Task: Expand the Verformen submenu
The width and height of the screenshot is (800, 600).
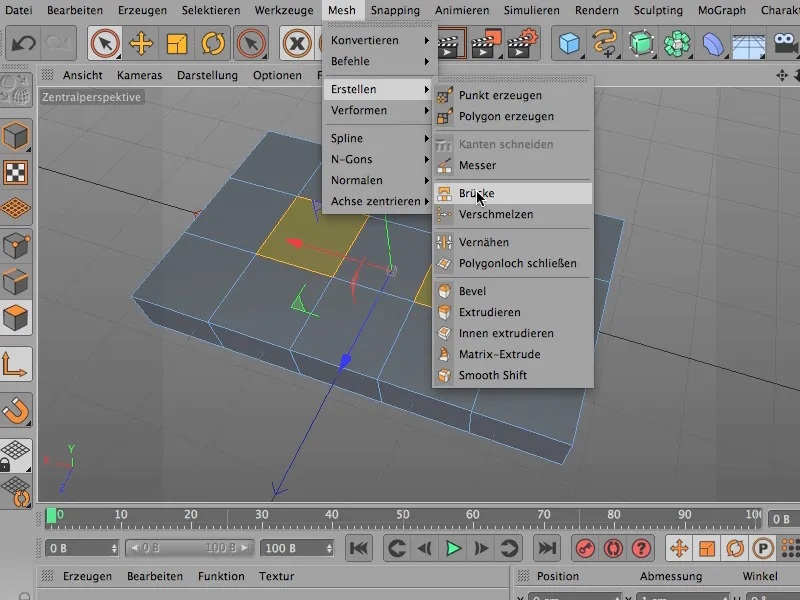Action: coord(378,110)
